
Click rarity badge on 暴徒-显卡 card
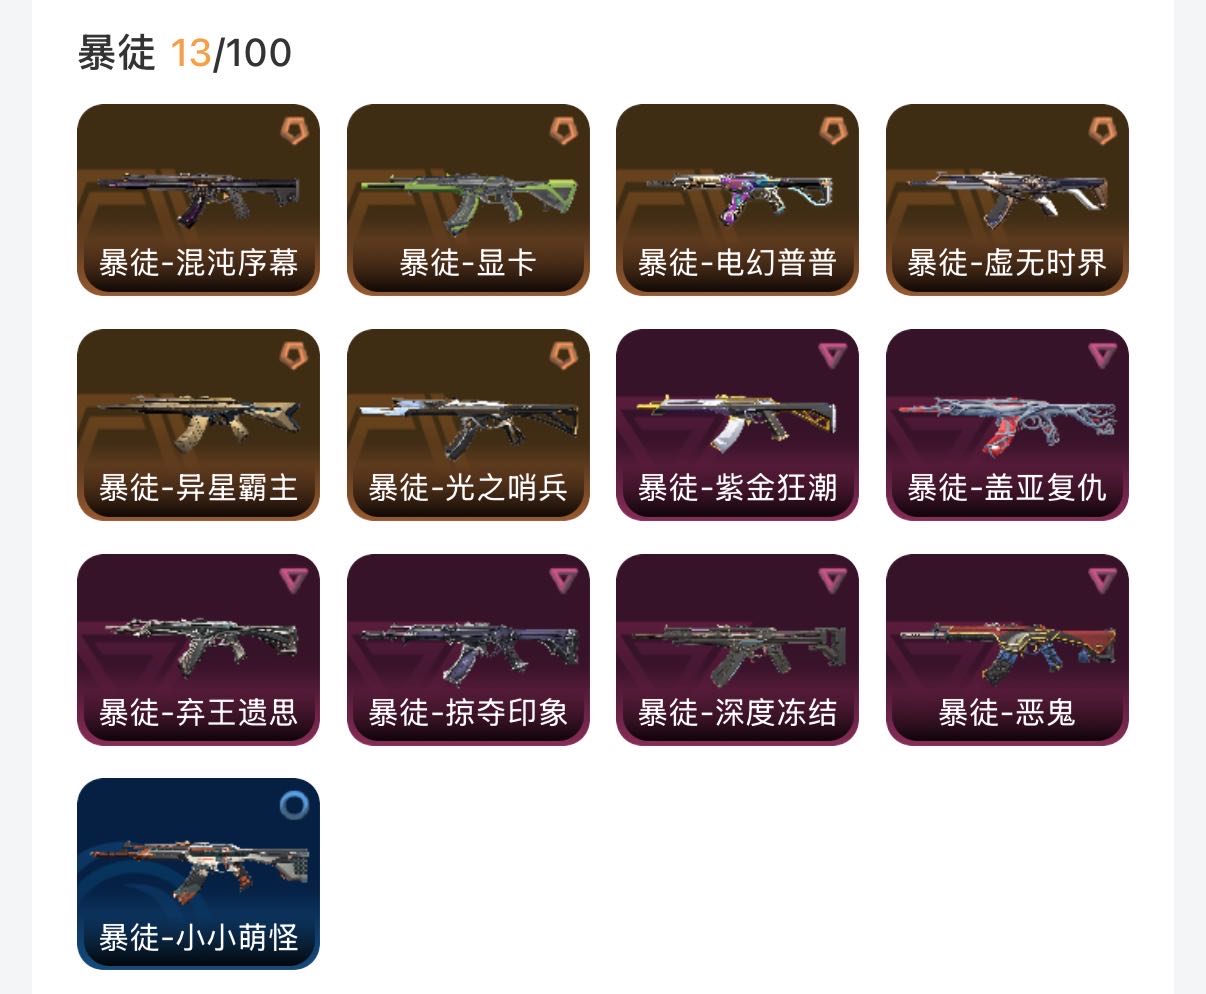pos(563,130)
